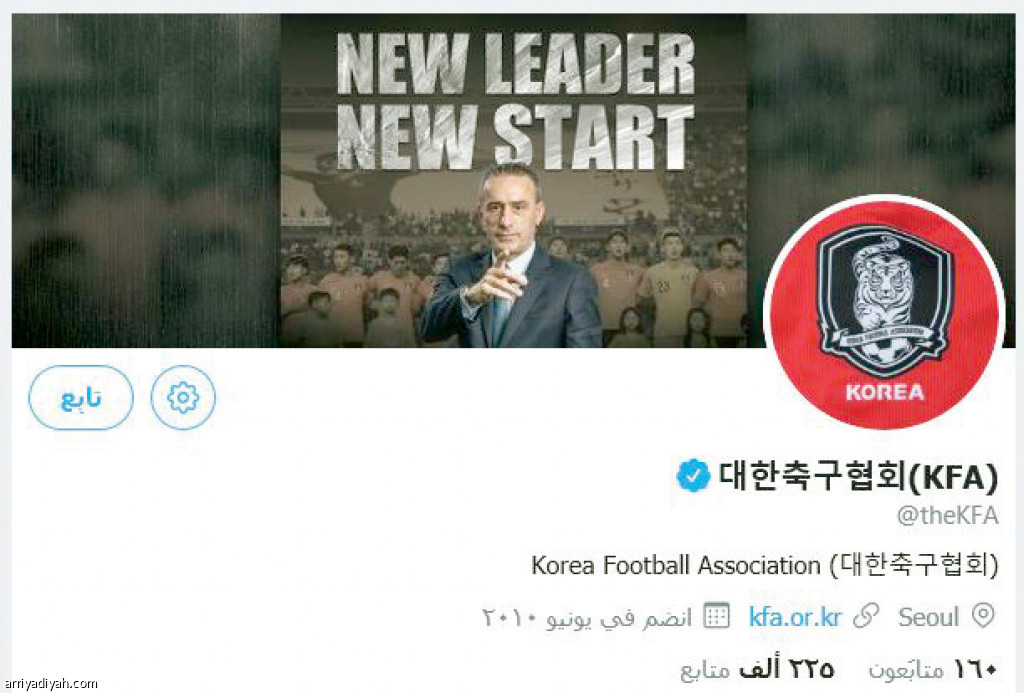Click the @theKFA handle

tap(948, 516)
